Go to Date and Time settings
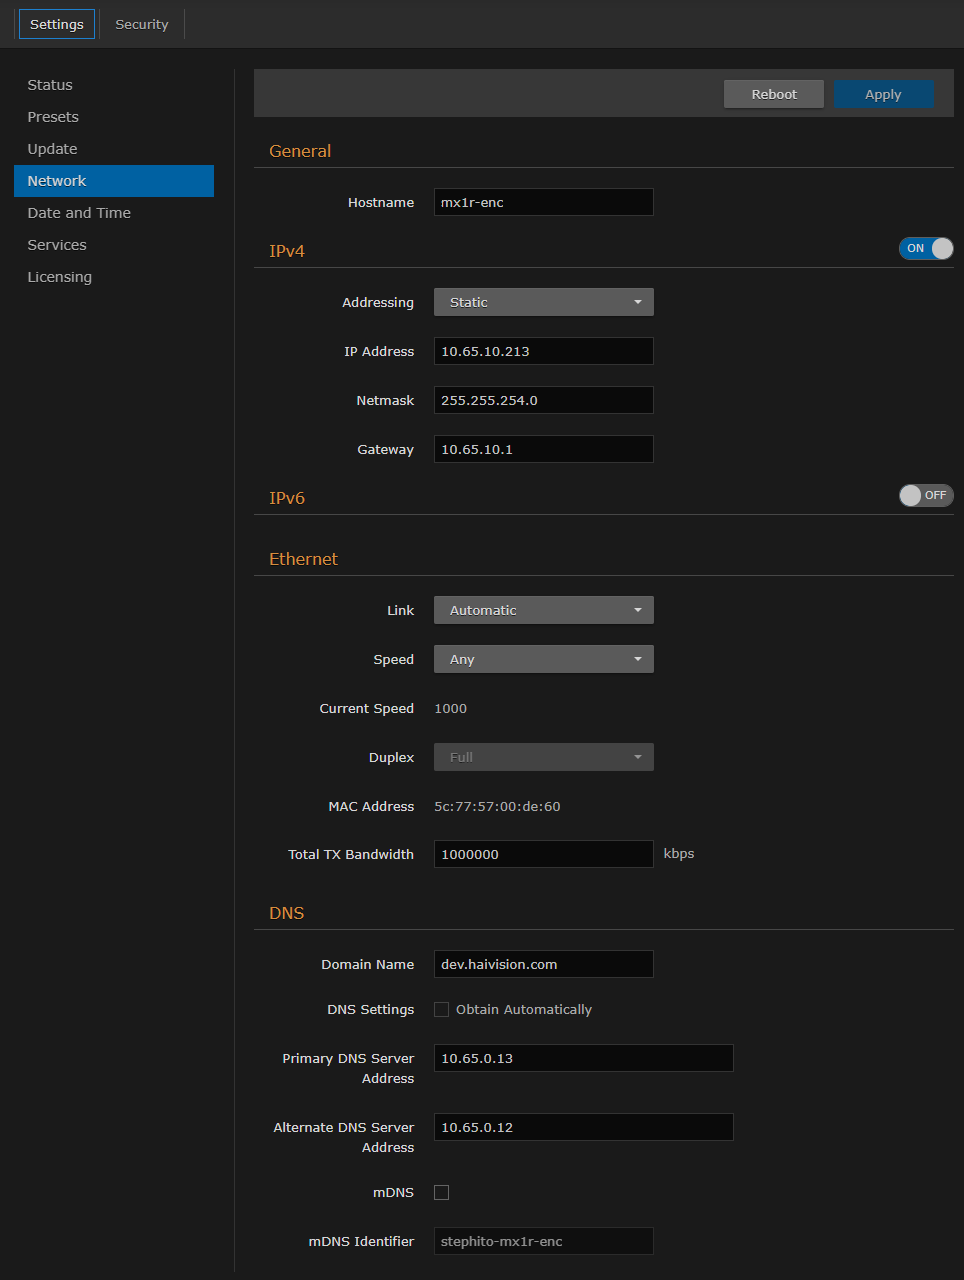This screenshot has height=1280, width=964. pyautogui.click(x=79, y=213)
